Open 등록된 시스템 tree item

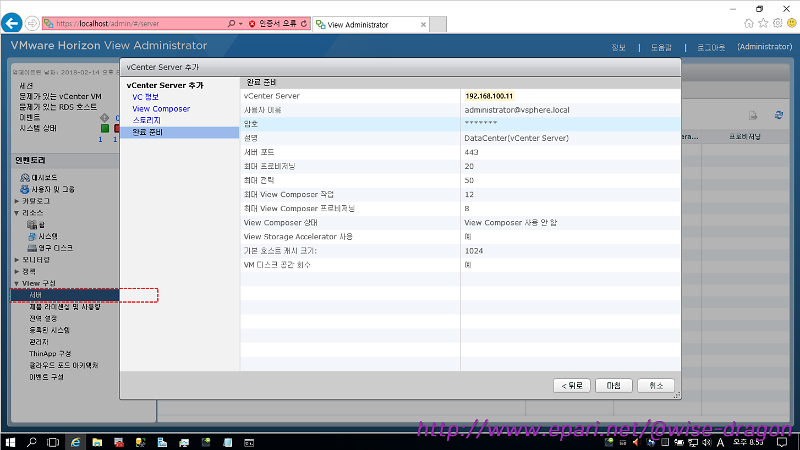pos(49,330)
